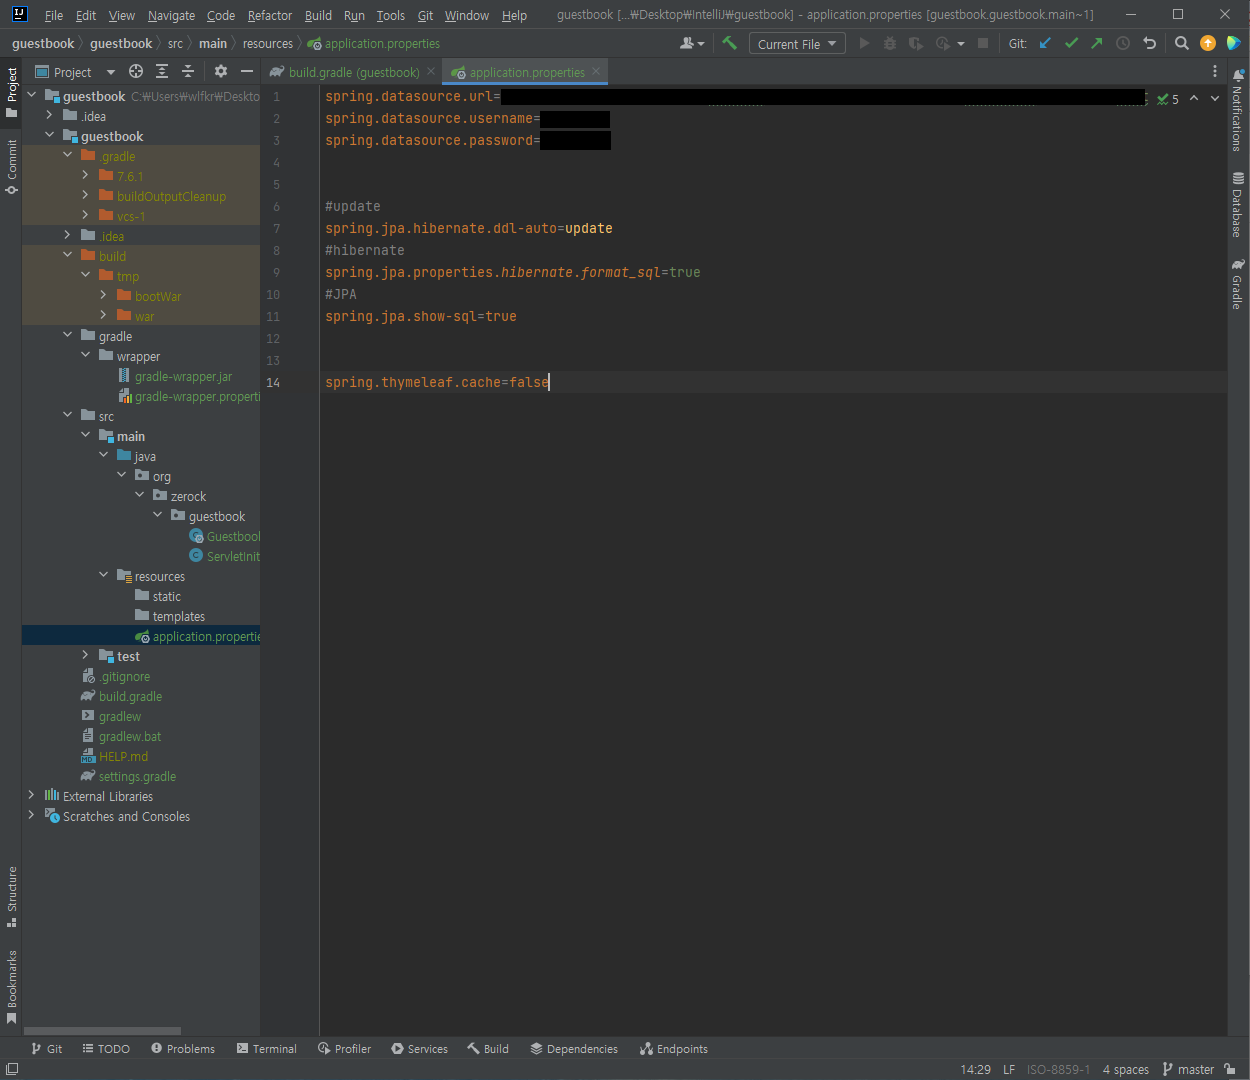Click the colorful JetBrains icon at toolbar end
1250x1080 pixels.
click(x=1234, y=43)
